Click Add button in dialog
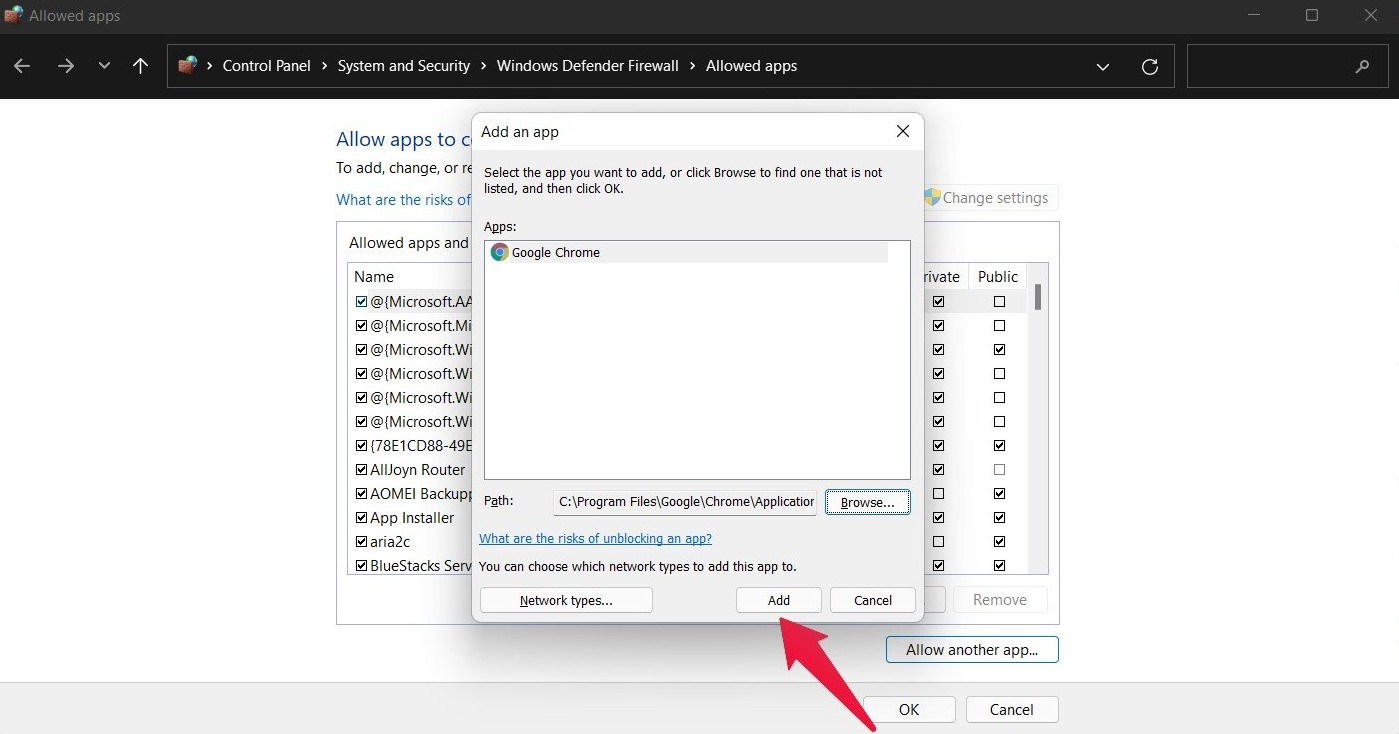This screenshot has width=1399, height=734. [779, 600]
